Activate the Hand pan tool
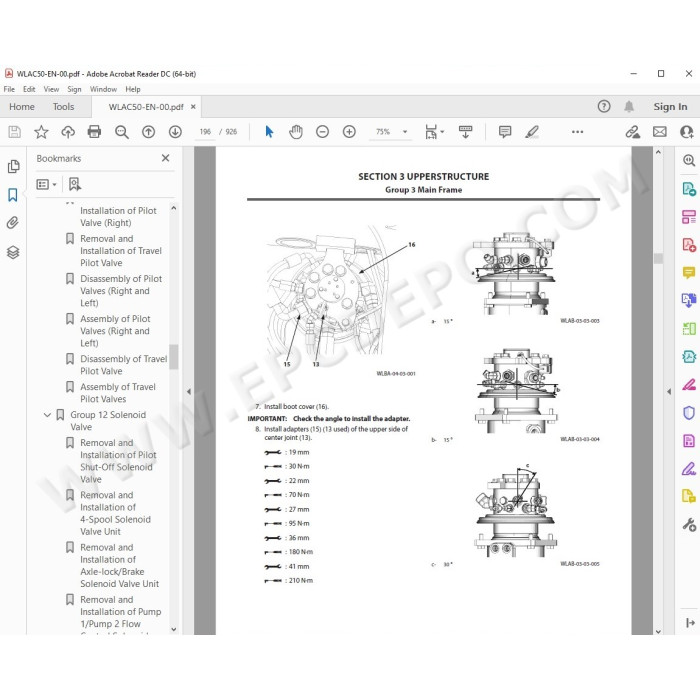Viewport: 700px width, 700px height. tap(296, 132)
